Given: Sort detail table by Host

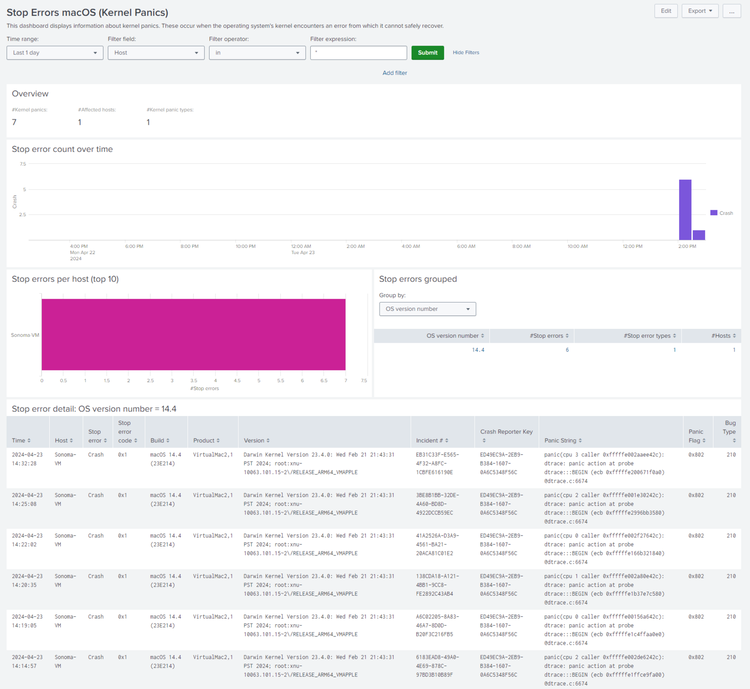Looking at the screenshot, I should [x=64, y=441].
